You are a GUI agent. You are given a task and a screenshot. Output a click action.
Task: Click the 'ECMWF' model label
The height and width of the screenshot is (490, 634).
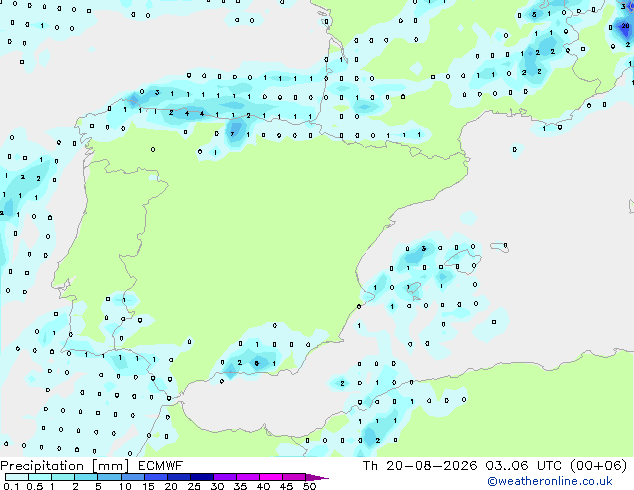coord(161,466)
